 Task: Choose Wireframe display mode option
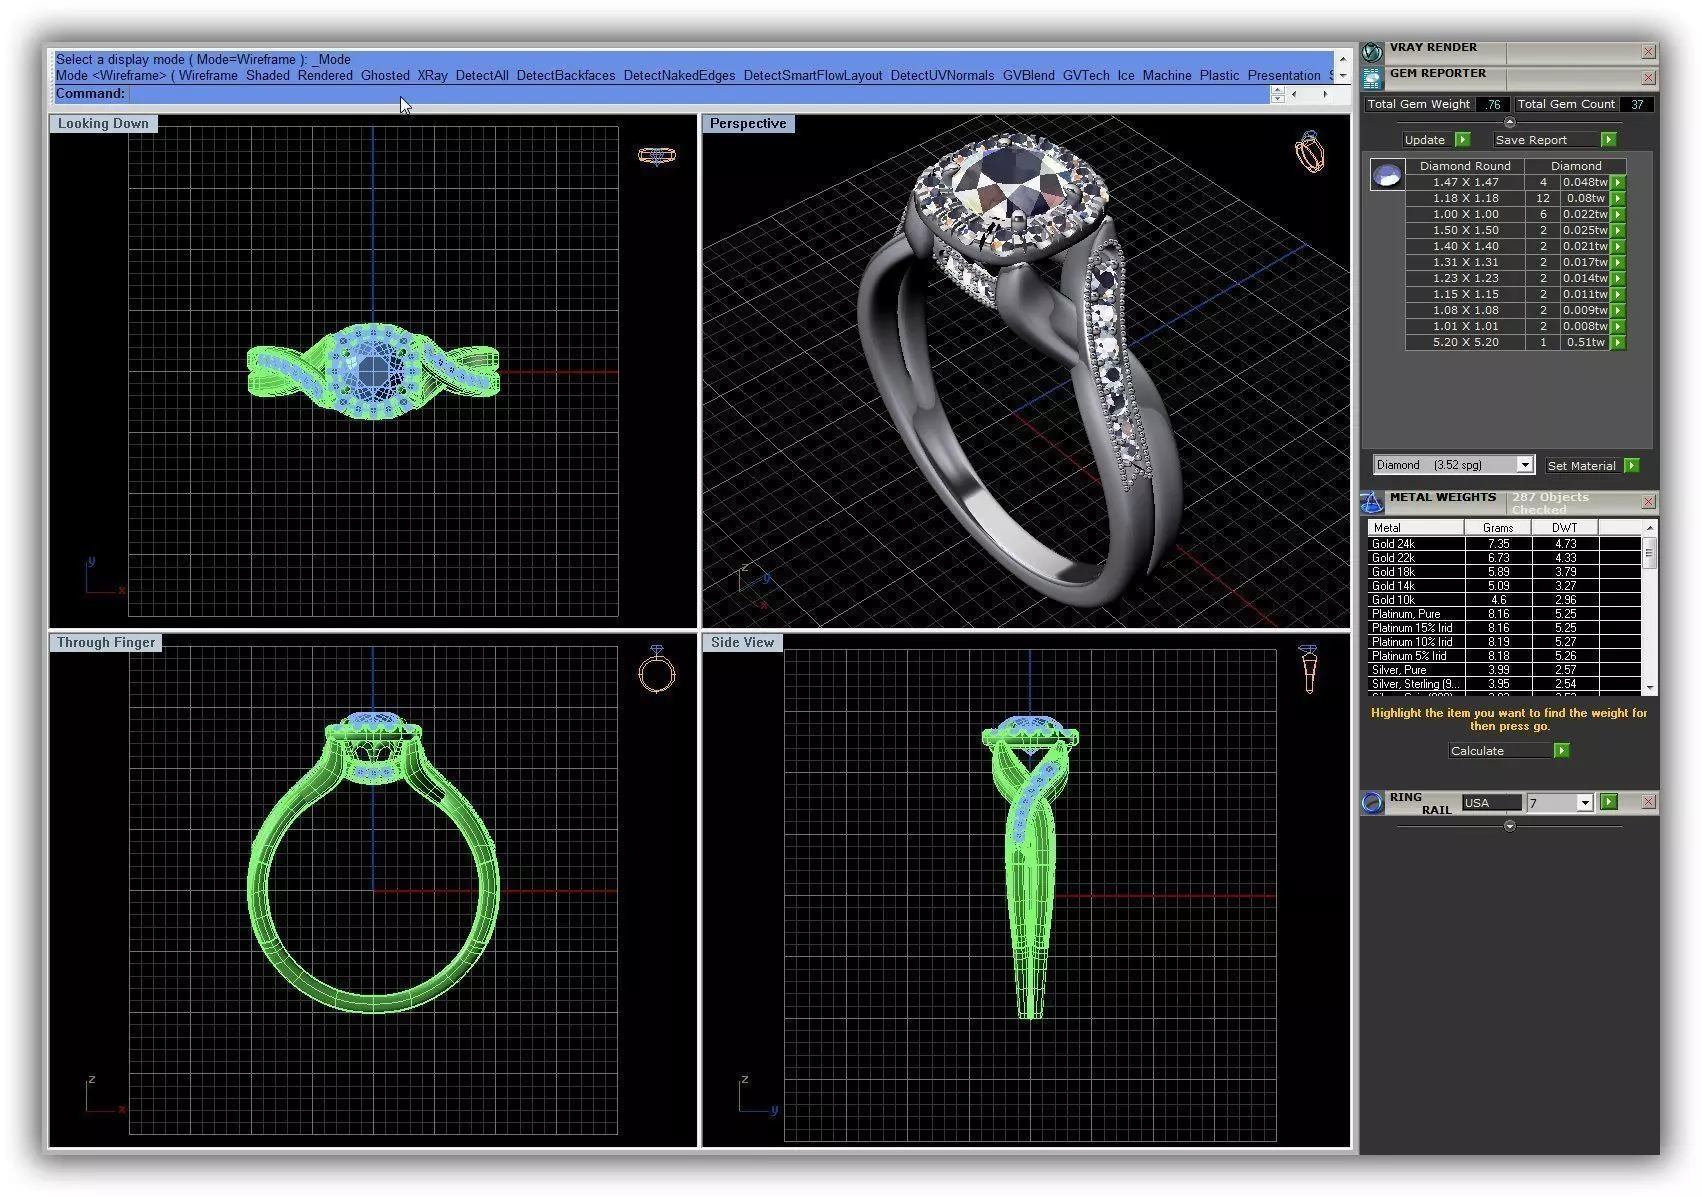tap(208, 76)
